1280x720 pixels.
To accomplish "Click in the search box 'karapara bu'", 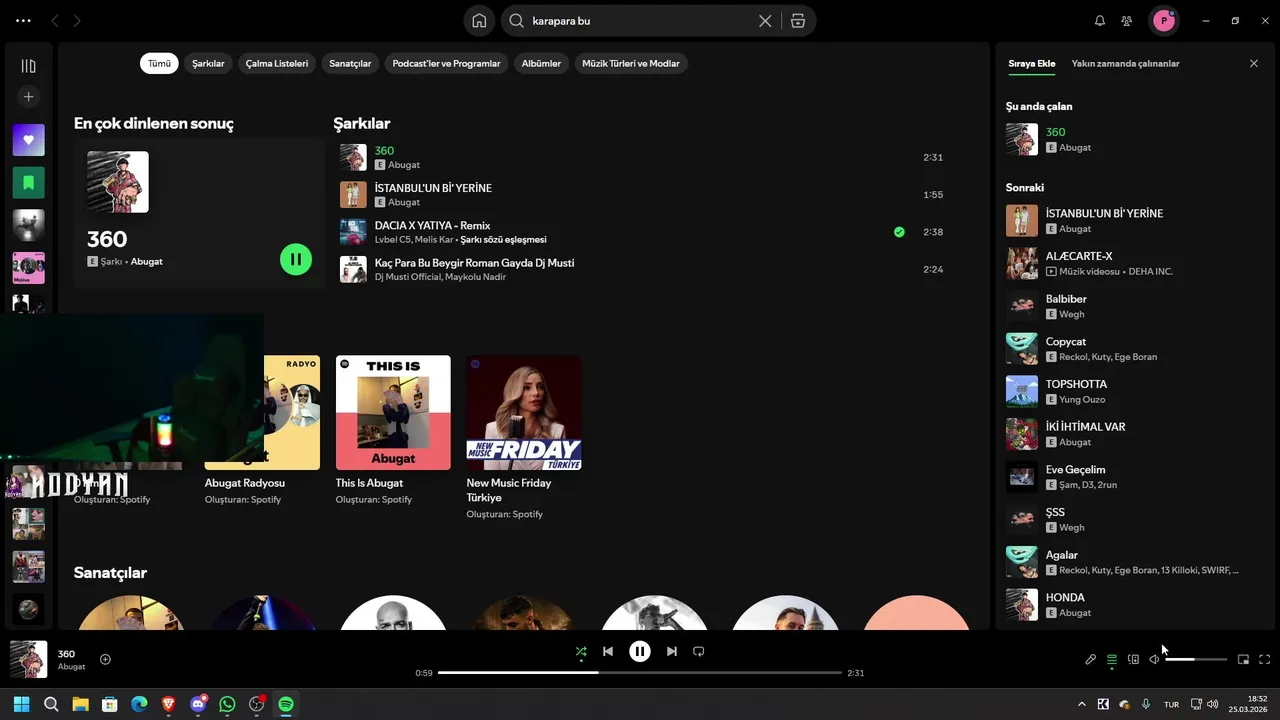I will [x=642, y=21].
